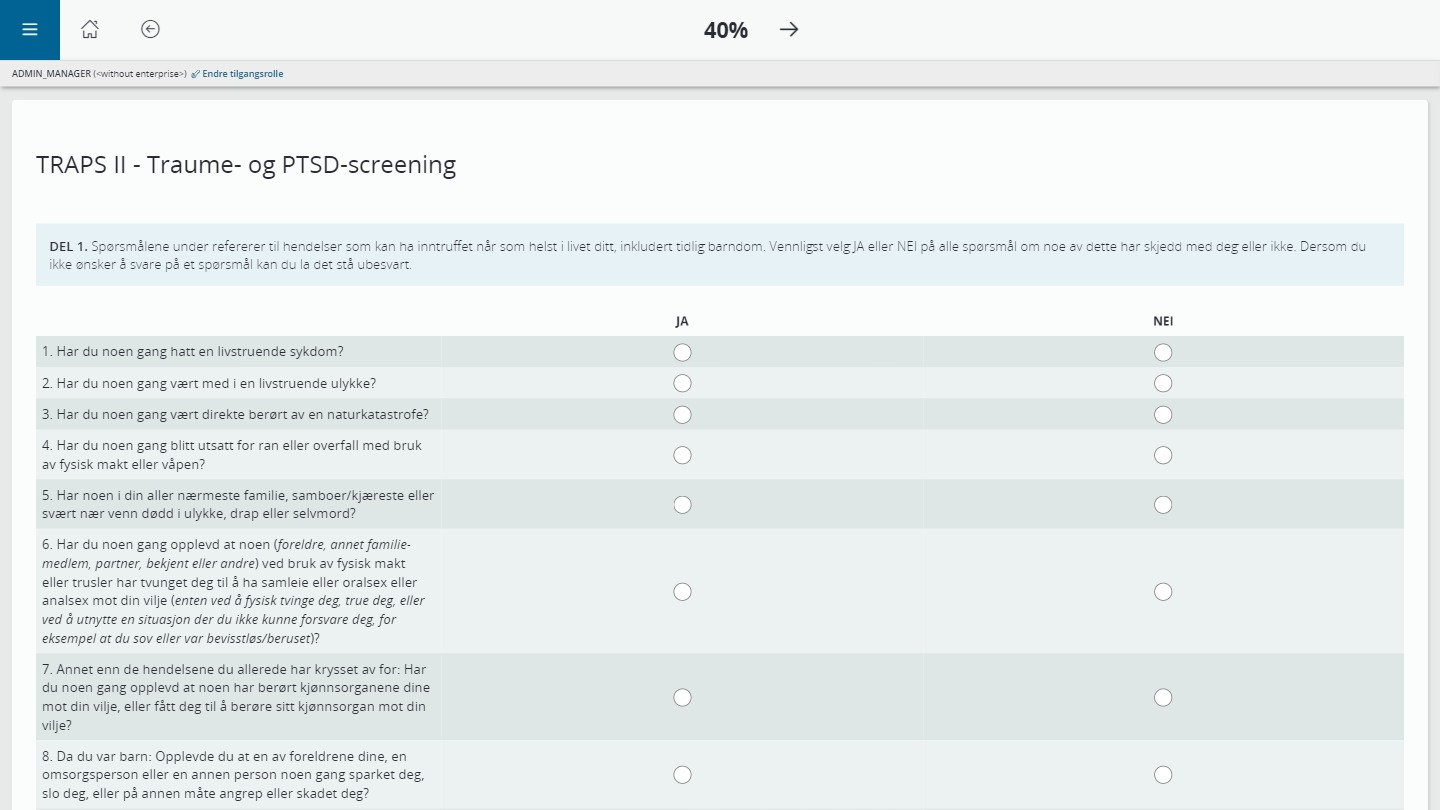
Task: Click the 40% progress indicator
Action: click(x=725, y=30)
